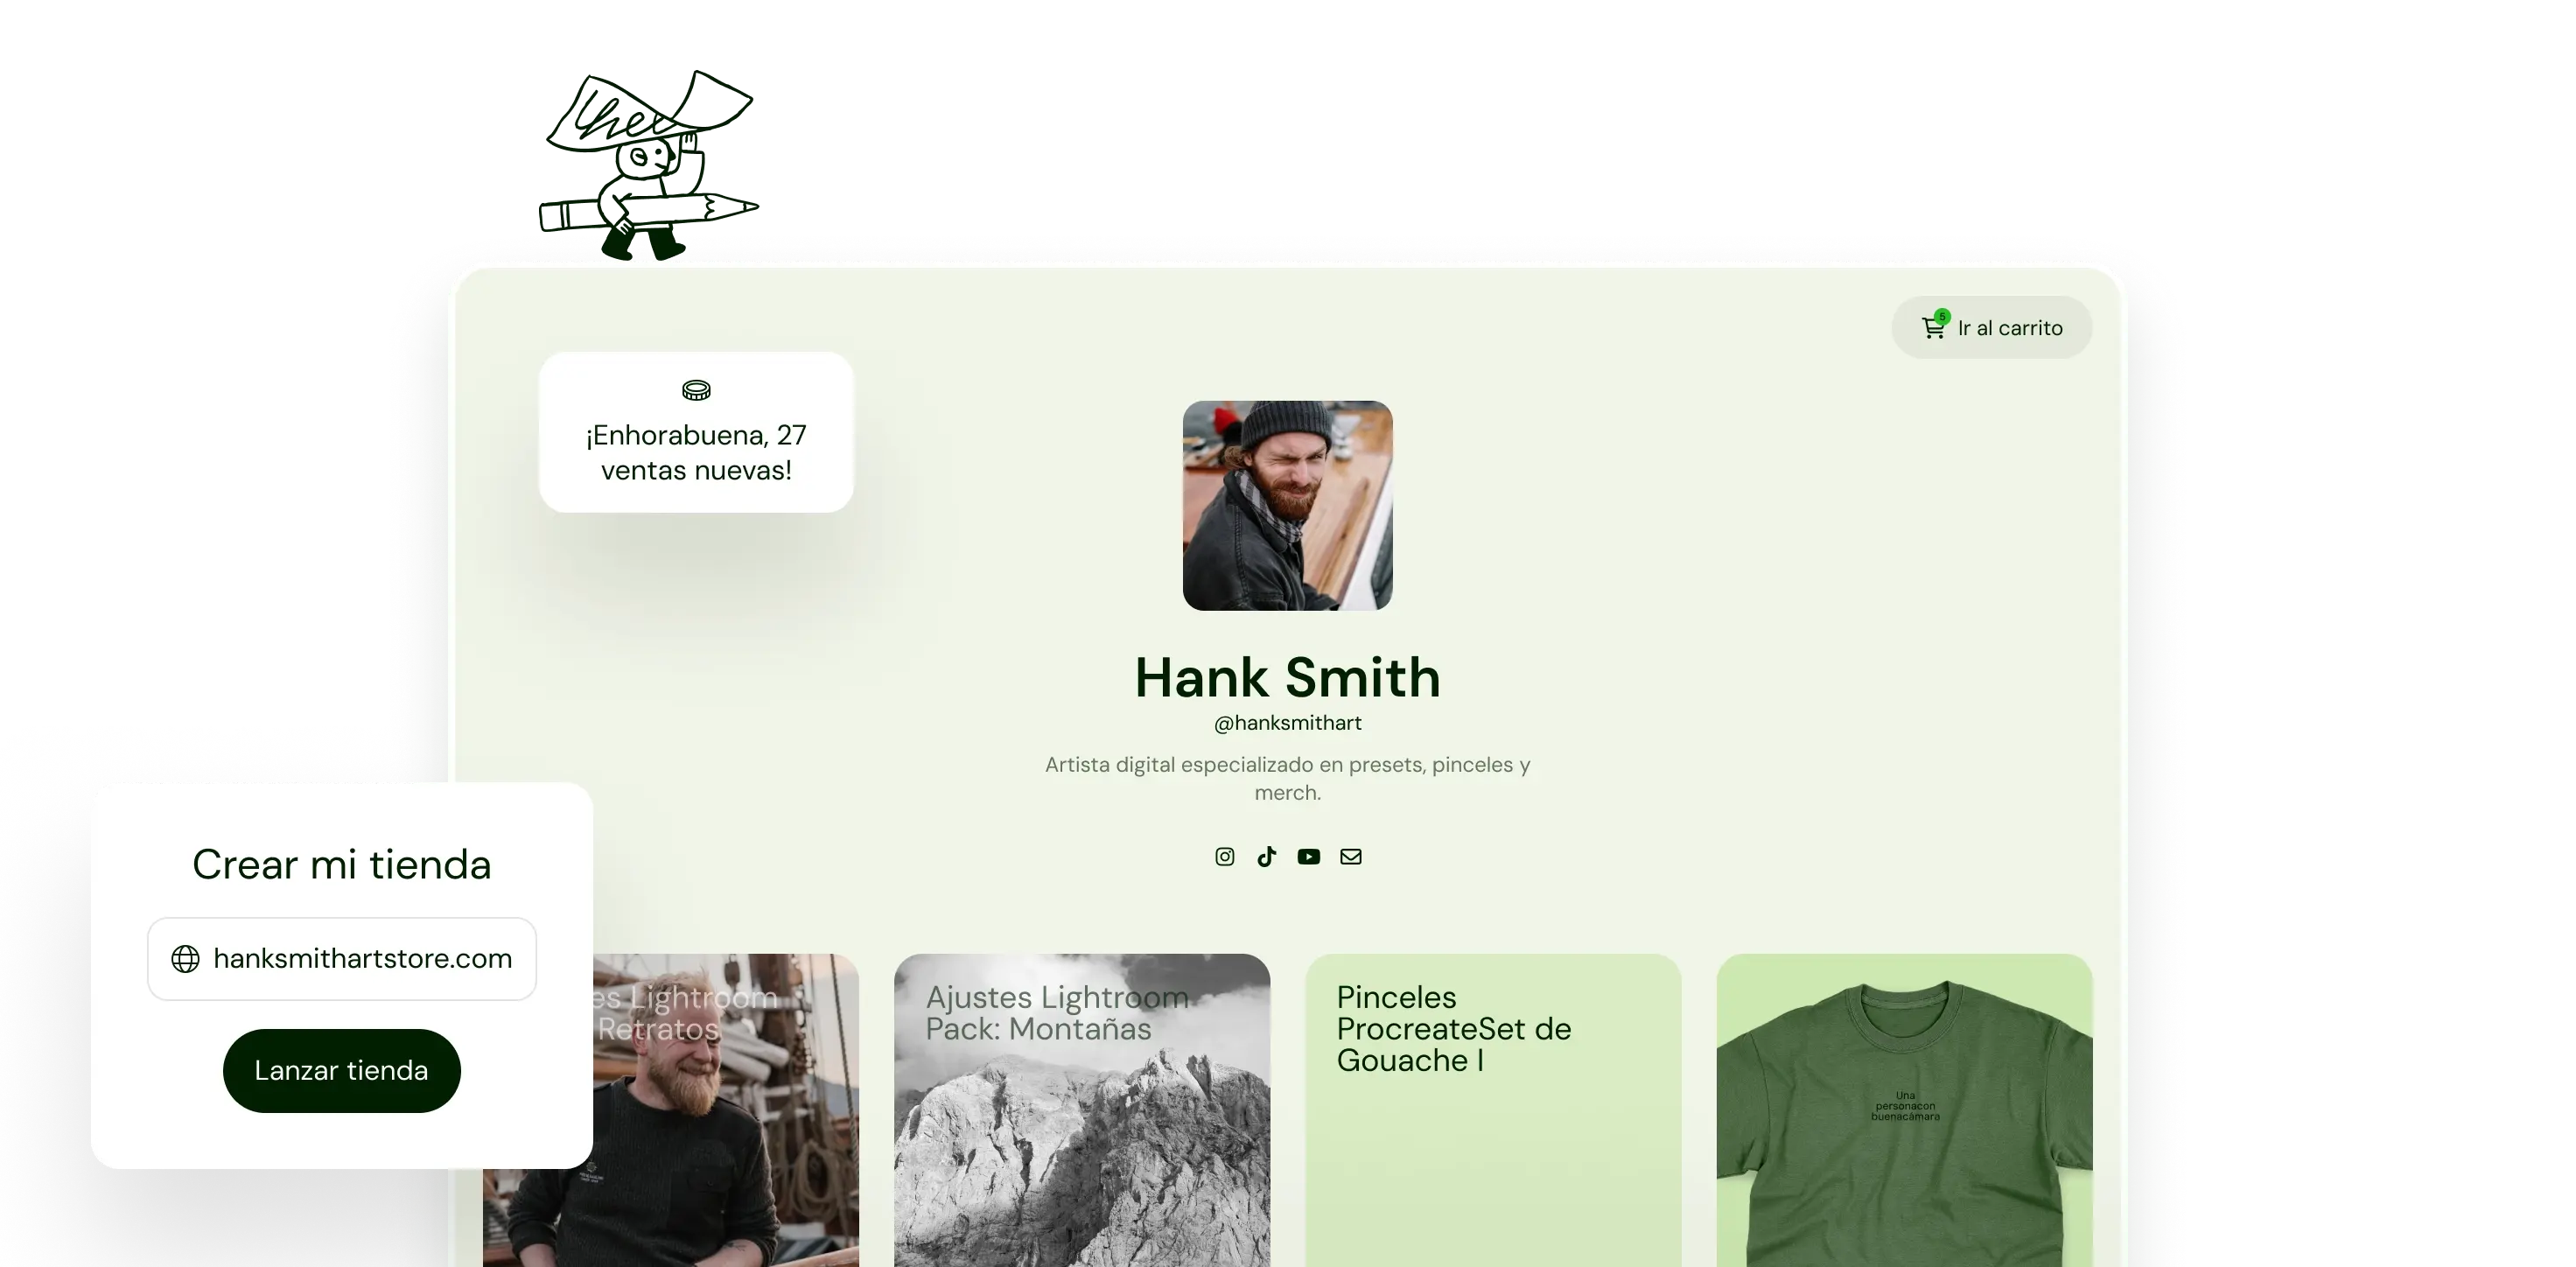Viewport: 2576px width, 1267px height.
Task: Click the 27 ventas nuevas notification card
Action: (x=696, y=432)
